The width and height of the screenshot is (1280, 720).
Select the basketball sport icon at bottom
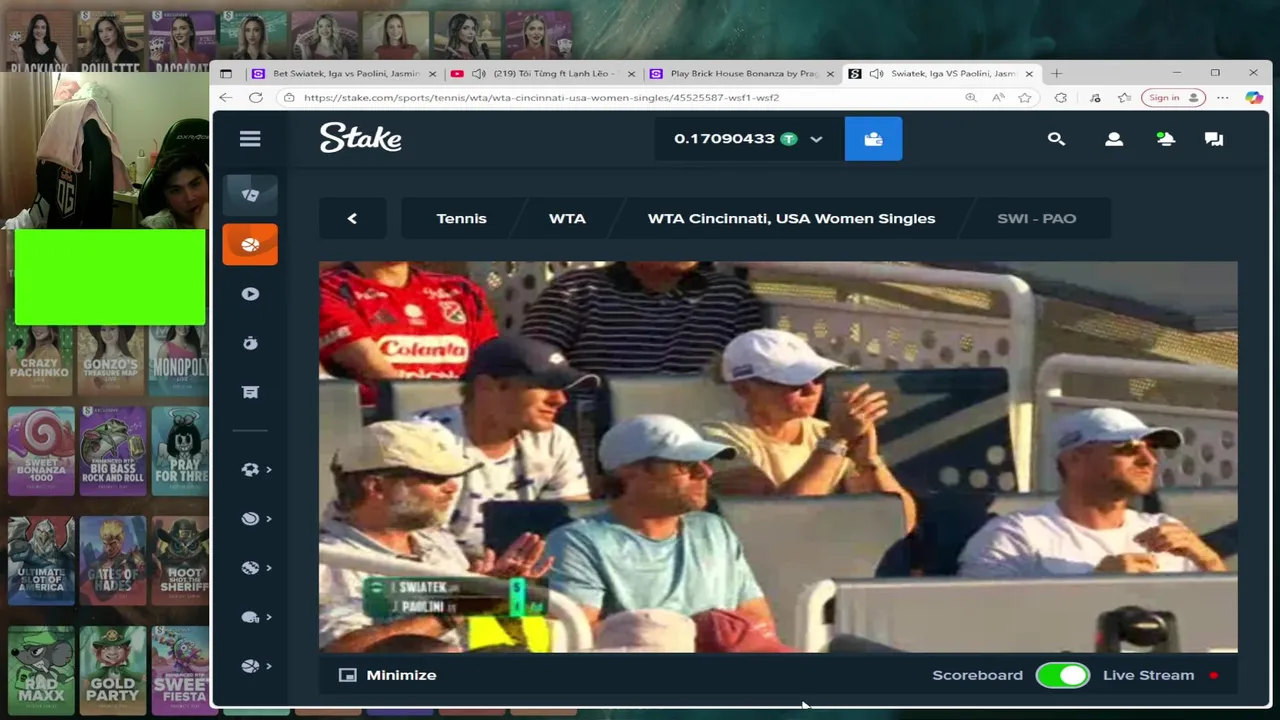pos(250,666)
